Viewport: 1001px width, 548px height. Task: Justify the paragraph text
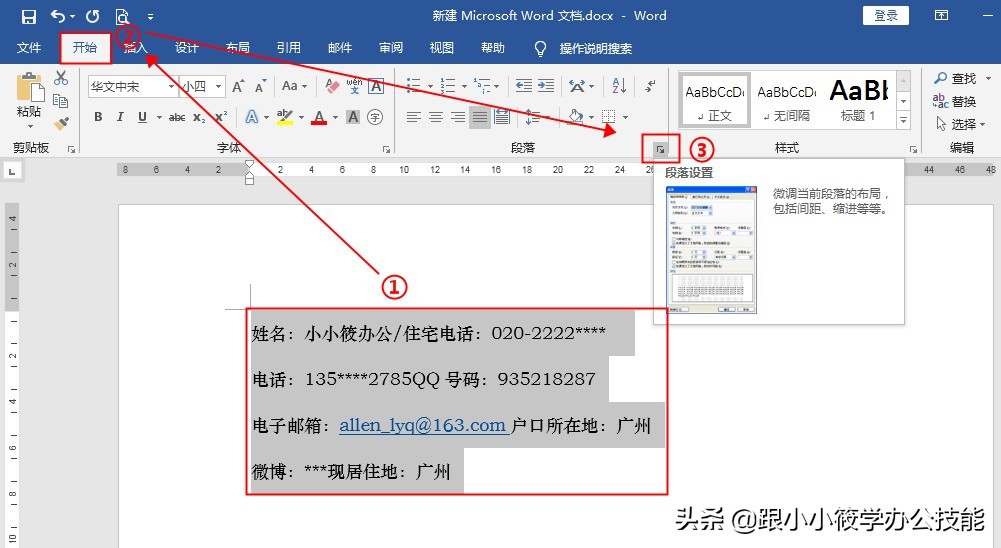pos(480,117)
